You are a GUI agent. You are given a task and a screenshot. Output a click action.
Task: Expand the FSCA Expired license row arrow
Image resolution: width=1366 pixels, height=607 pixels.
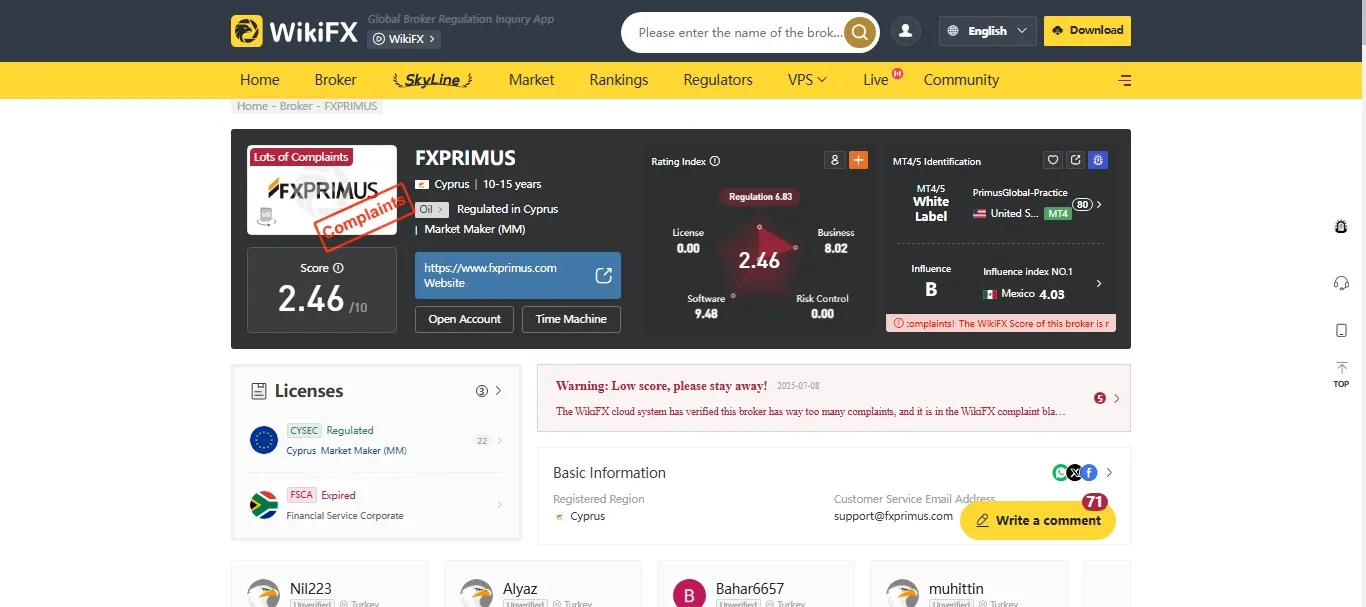tap(499, 505)
